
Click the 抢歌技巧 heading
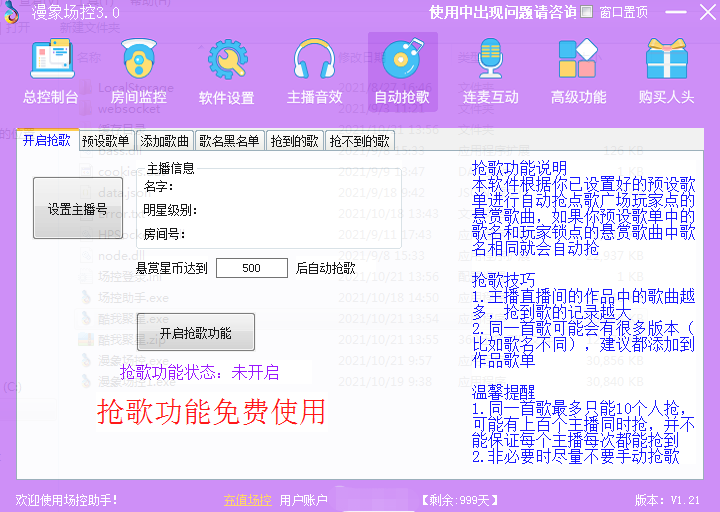[503, 280]
